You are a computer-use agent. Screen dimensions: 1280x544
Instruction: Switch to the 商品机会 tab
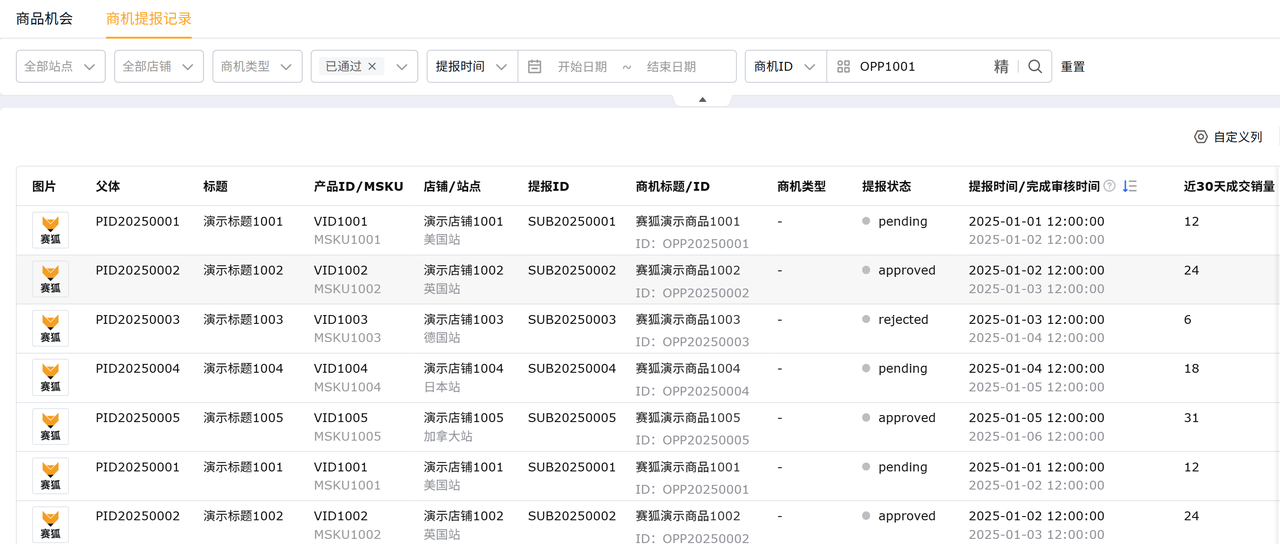coord(44,18)
